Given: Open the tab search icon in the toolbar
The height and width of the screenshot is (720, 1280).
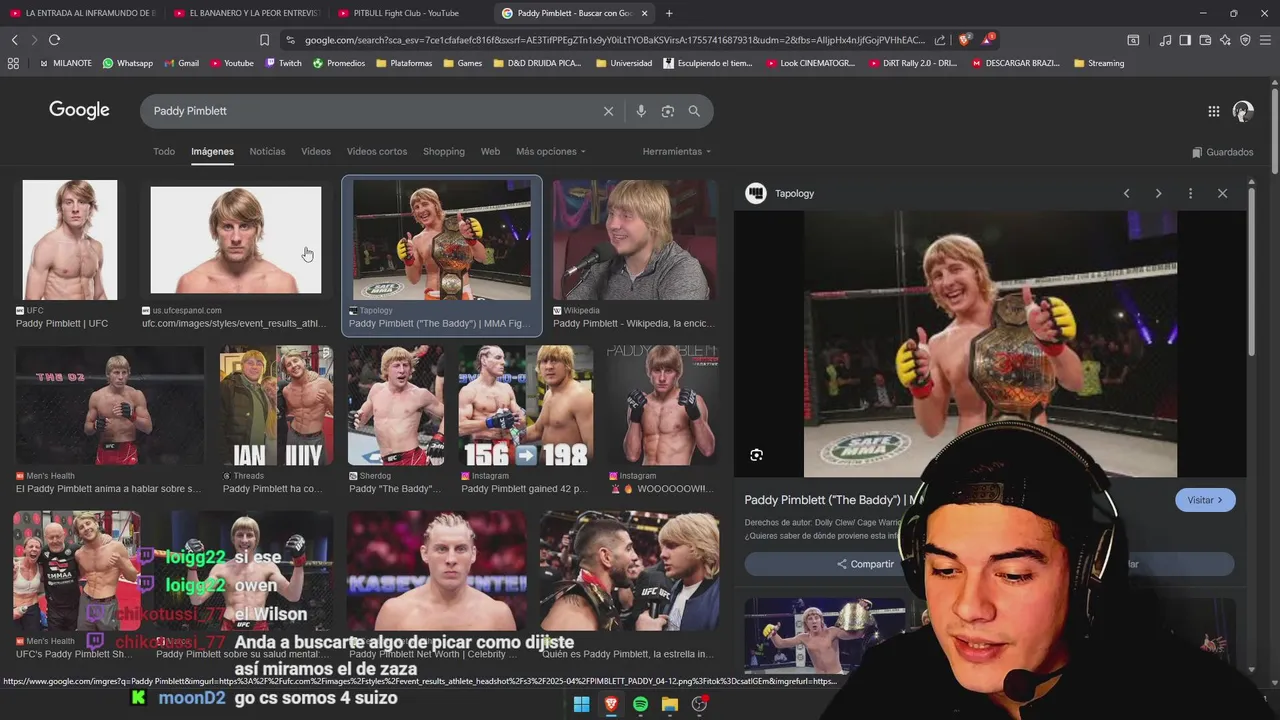Looking at the screenshot, I should point(1133,40).
